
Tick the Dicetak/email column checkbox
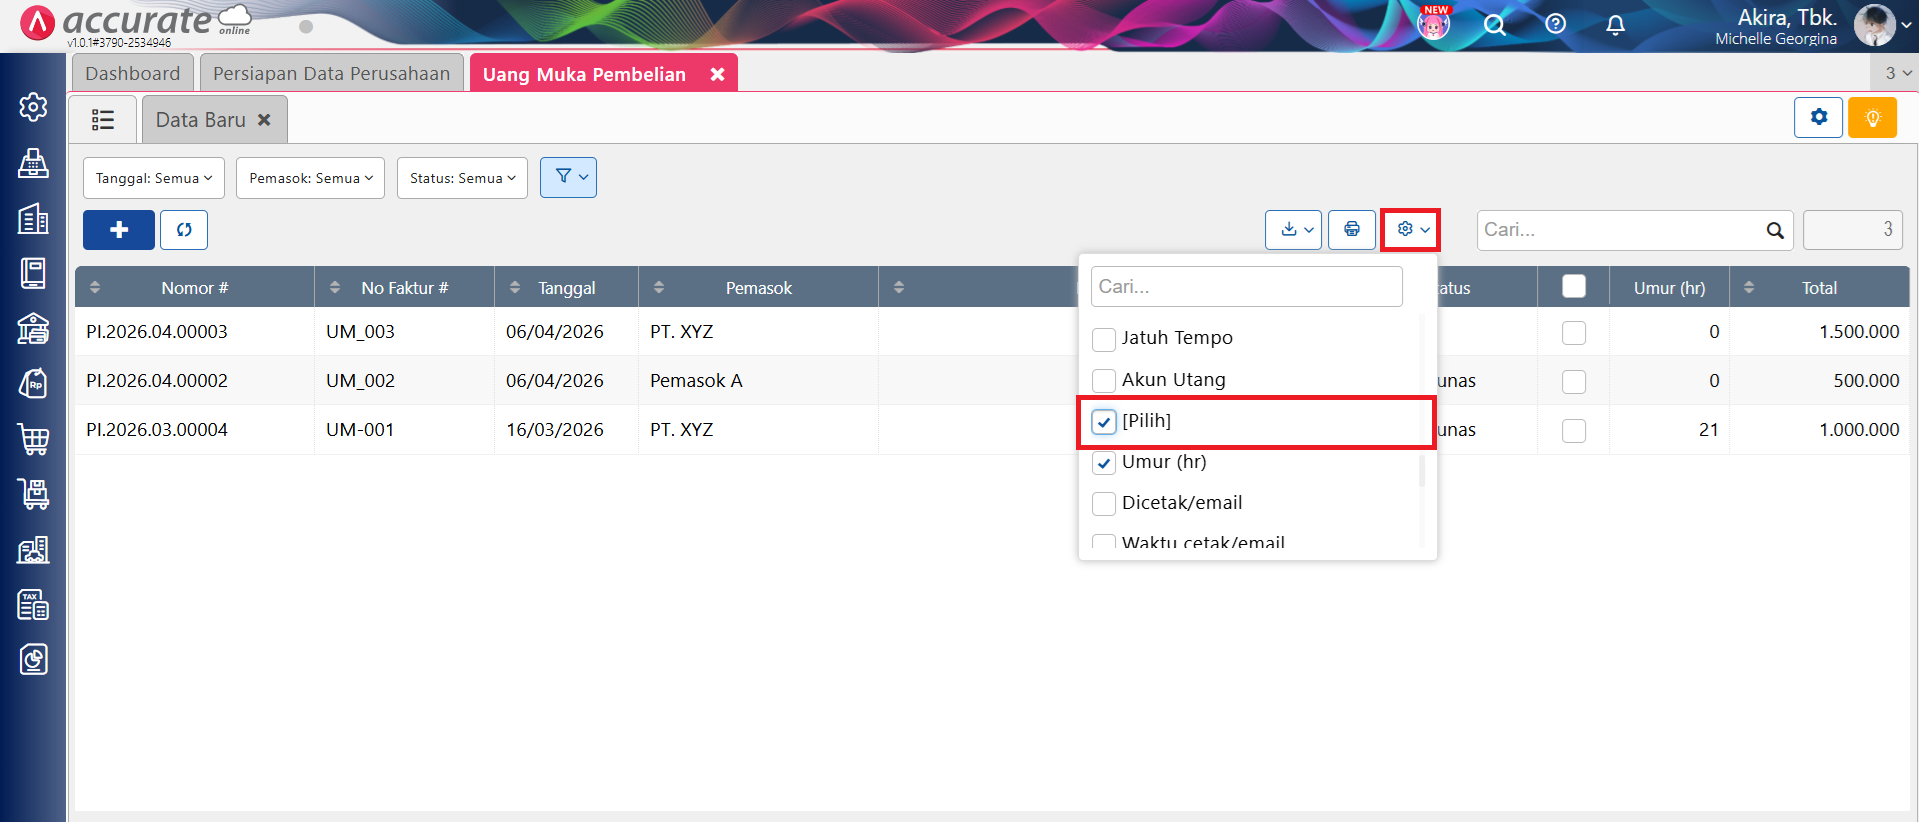click(x=1104, y=504)
